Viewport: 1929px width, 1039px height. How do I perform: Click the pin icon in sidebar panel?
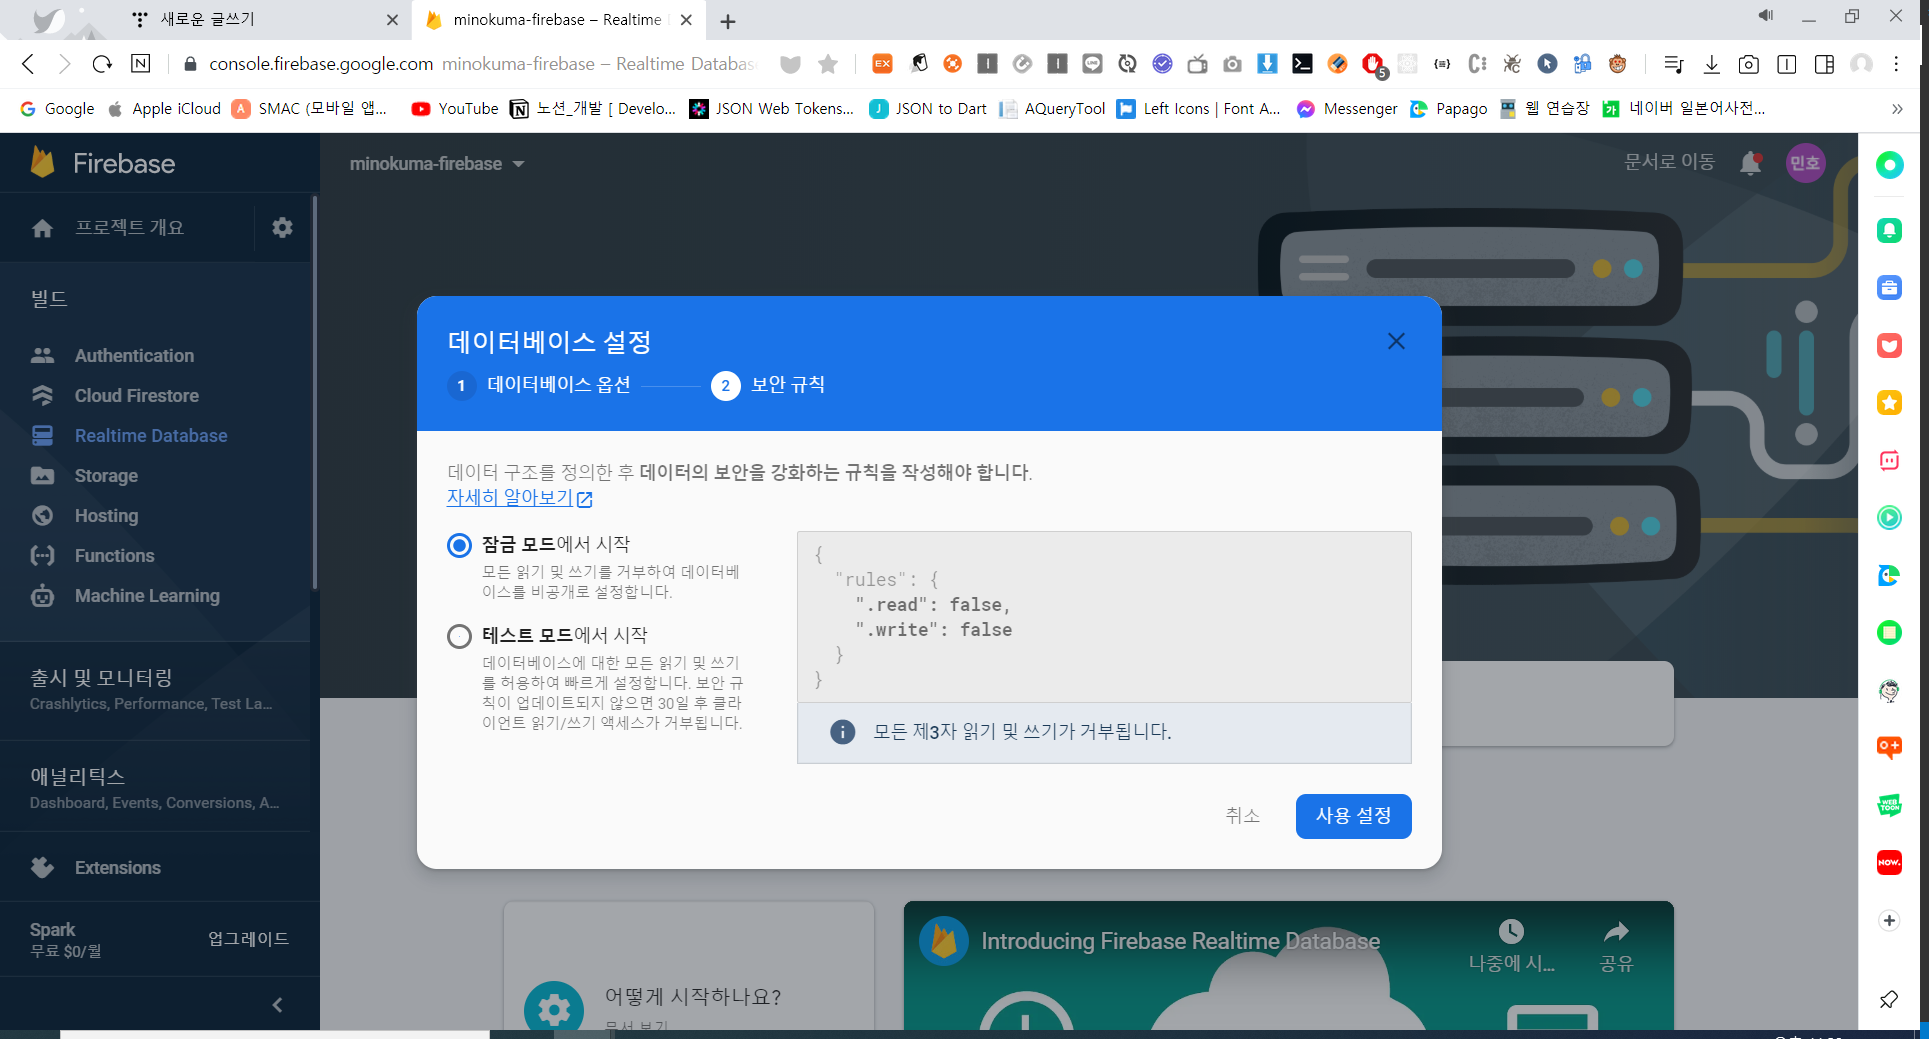coord(1889,999)
